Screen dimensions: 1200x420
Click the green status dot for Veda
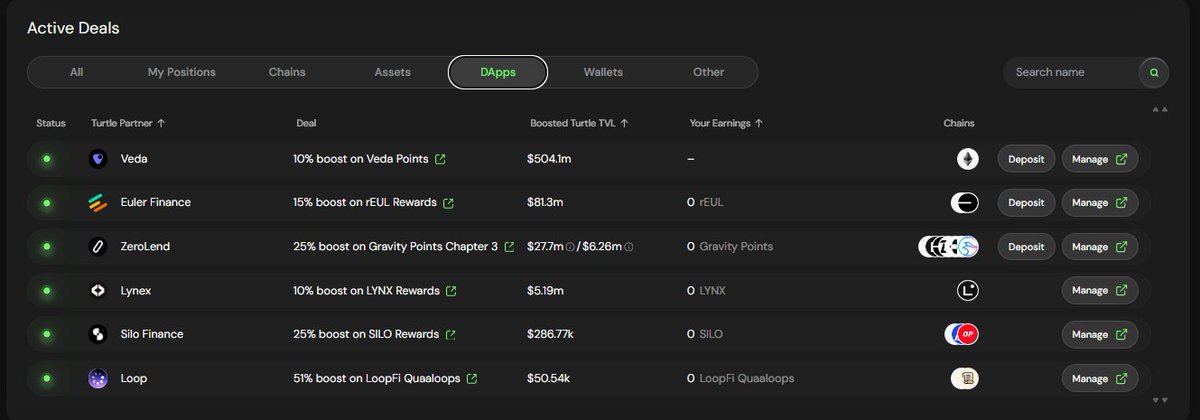point(46,158)
